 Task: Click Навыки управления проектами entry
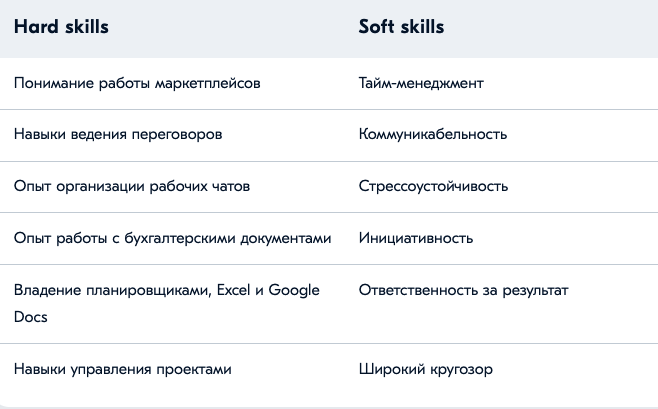(123, 370)
